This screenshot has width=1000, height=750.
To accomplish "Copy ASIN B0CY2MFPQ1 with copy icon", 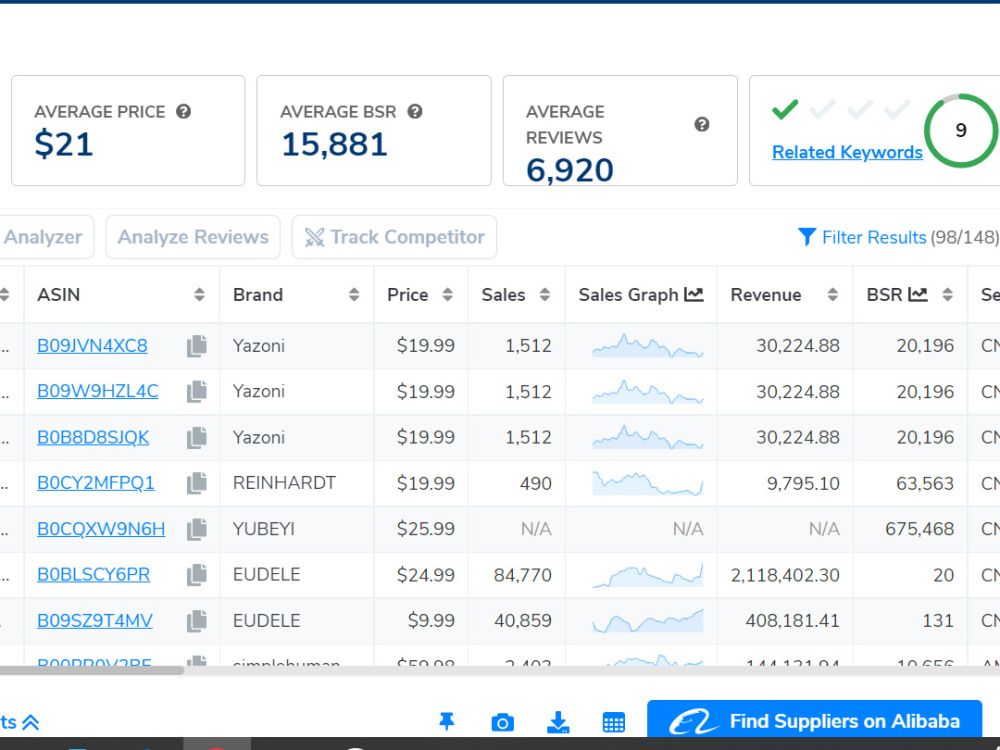I will point(197,483).
